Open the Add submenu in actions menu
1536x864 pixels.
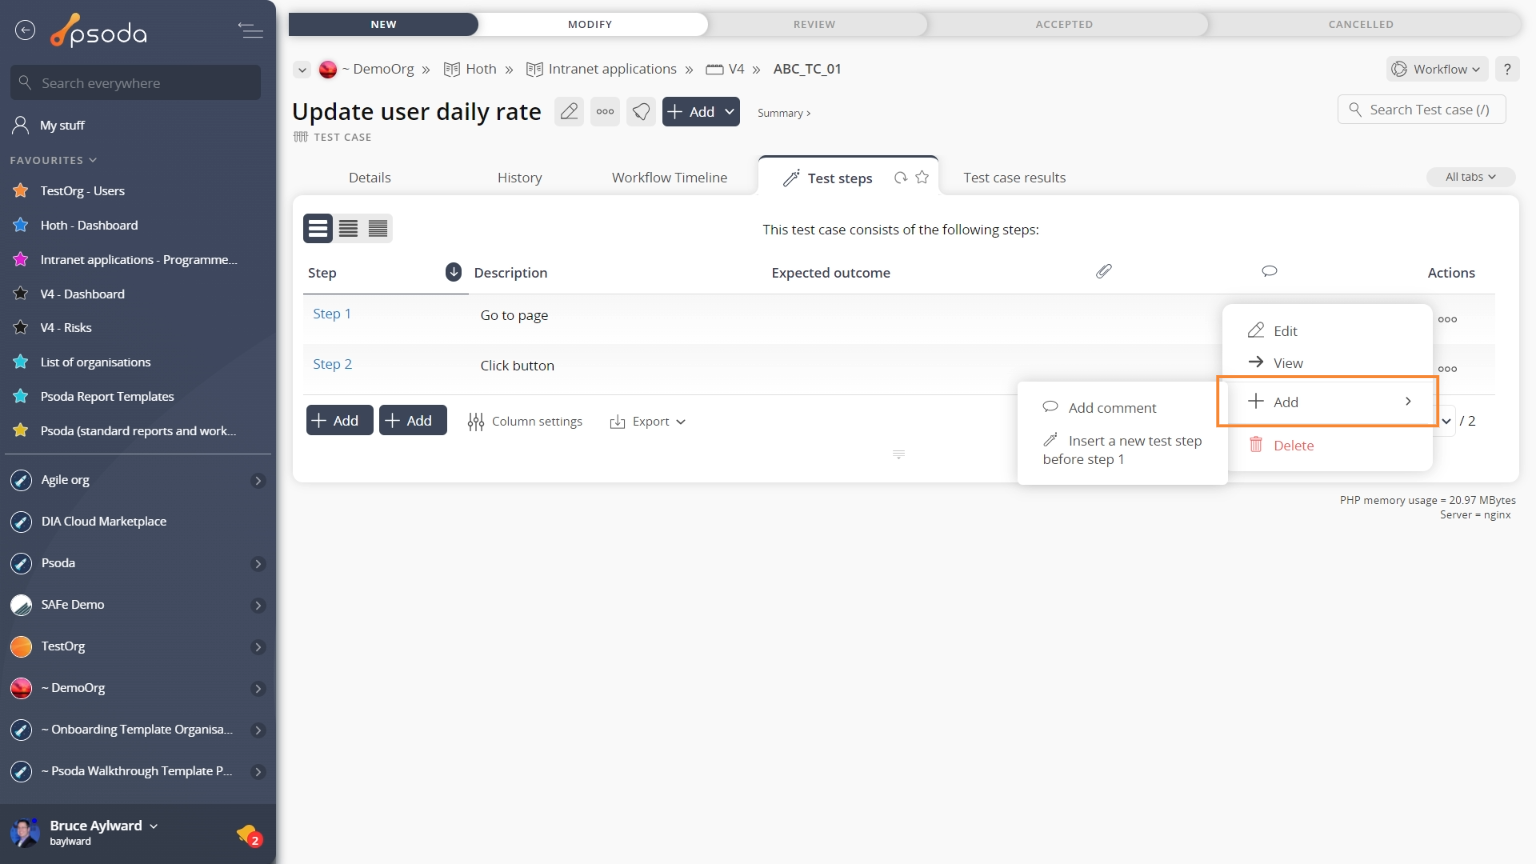pyautogui.click(x=1327, y=401)
